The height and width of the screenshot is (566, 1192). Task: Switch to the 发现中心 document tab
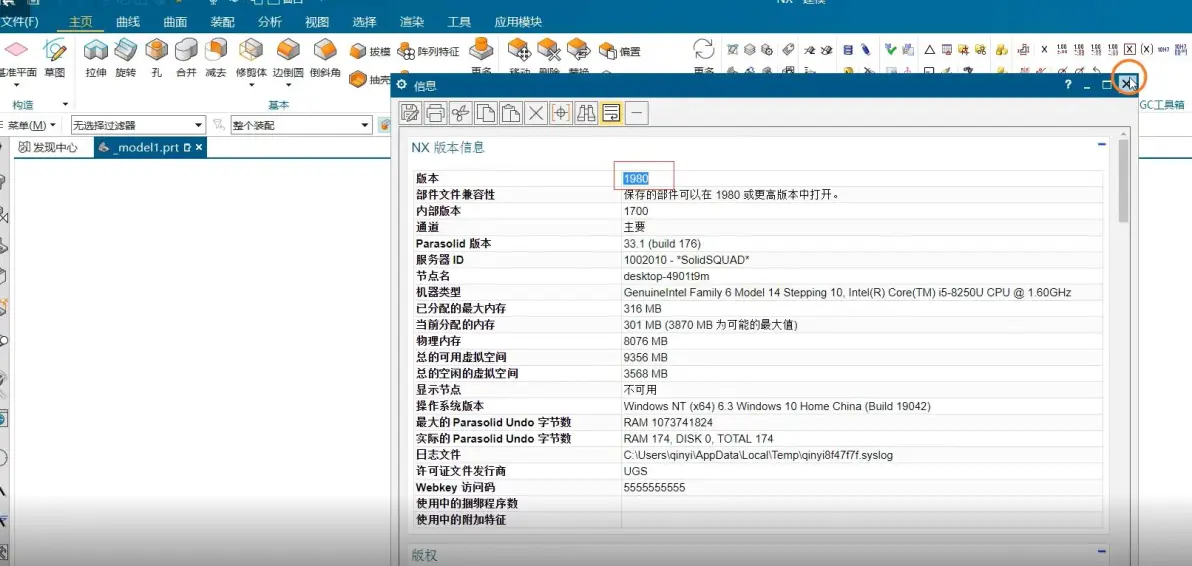[x=48, y=147]
